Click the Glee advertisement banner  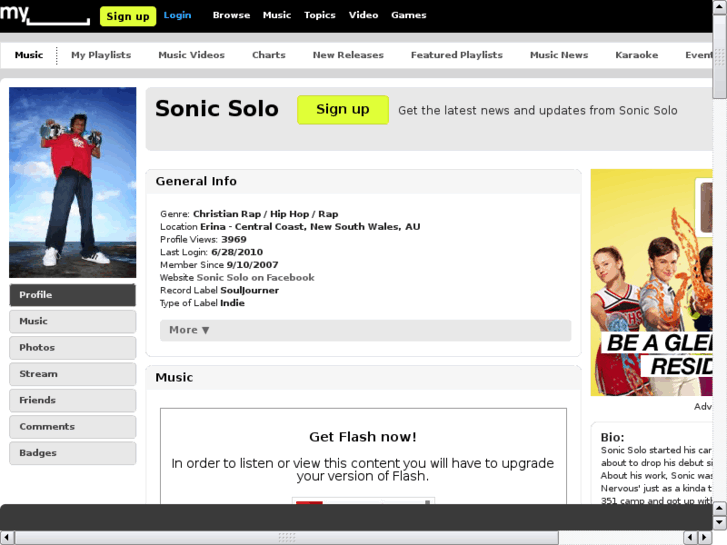[x=651, y=283]
